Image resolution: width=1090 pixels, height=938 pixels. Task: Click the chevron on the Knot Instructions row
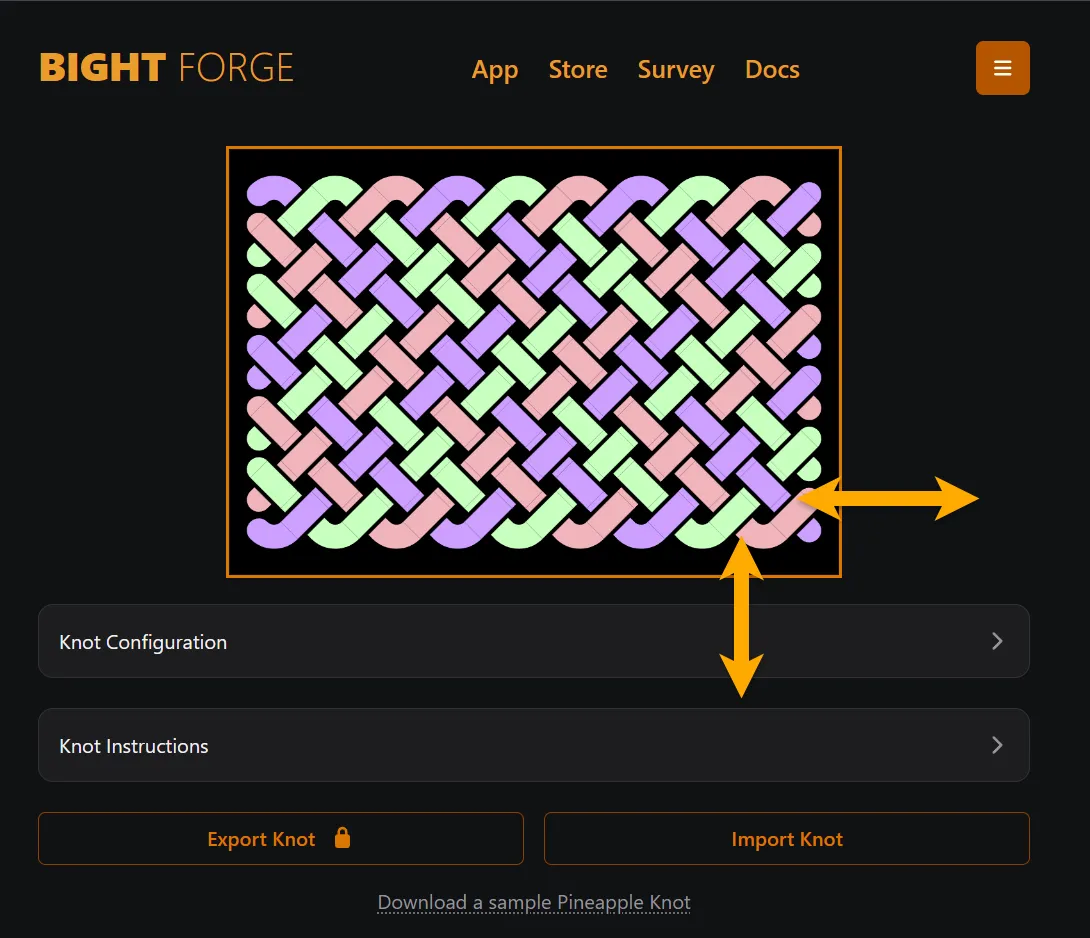click(x=996, y=745)
